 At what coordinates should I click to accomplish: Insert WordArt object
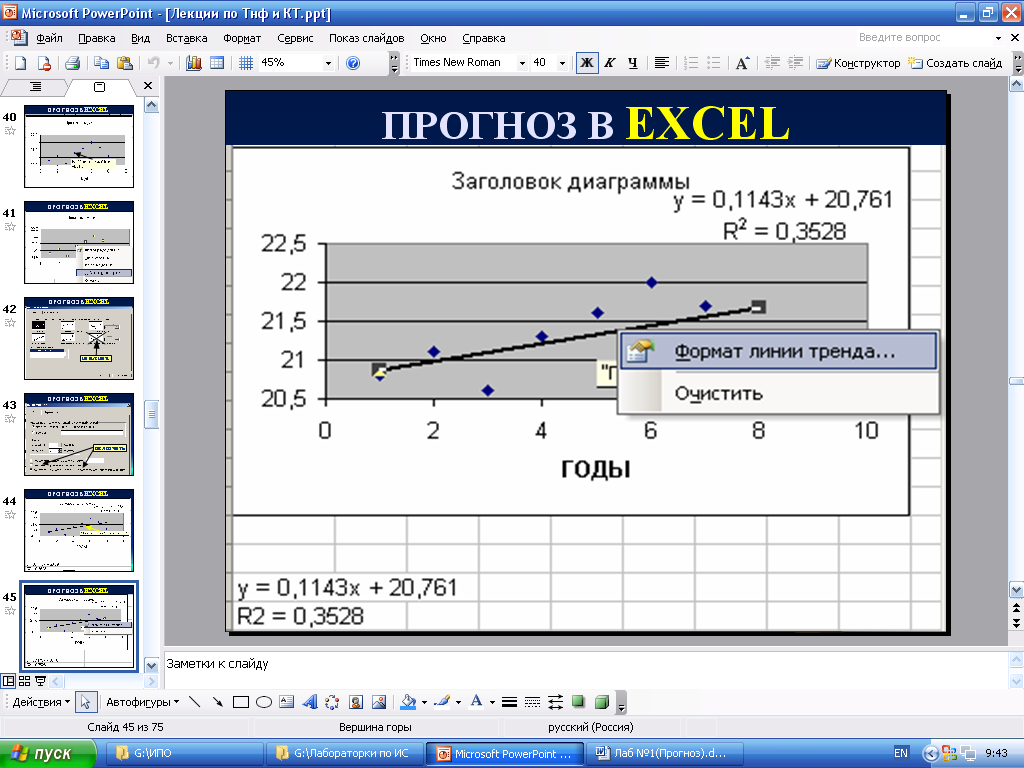310,702
